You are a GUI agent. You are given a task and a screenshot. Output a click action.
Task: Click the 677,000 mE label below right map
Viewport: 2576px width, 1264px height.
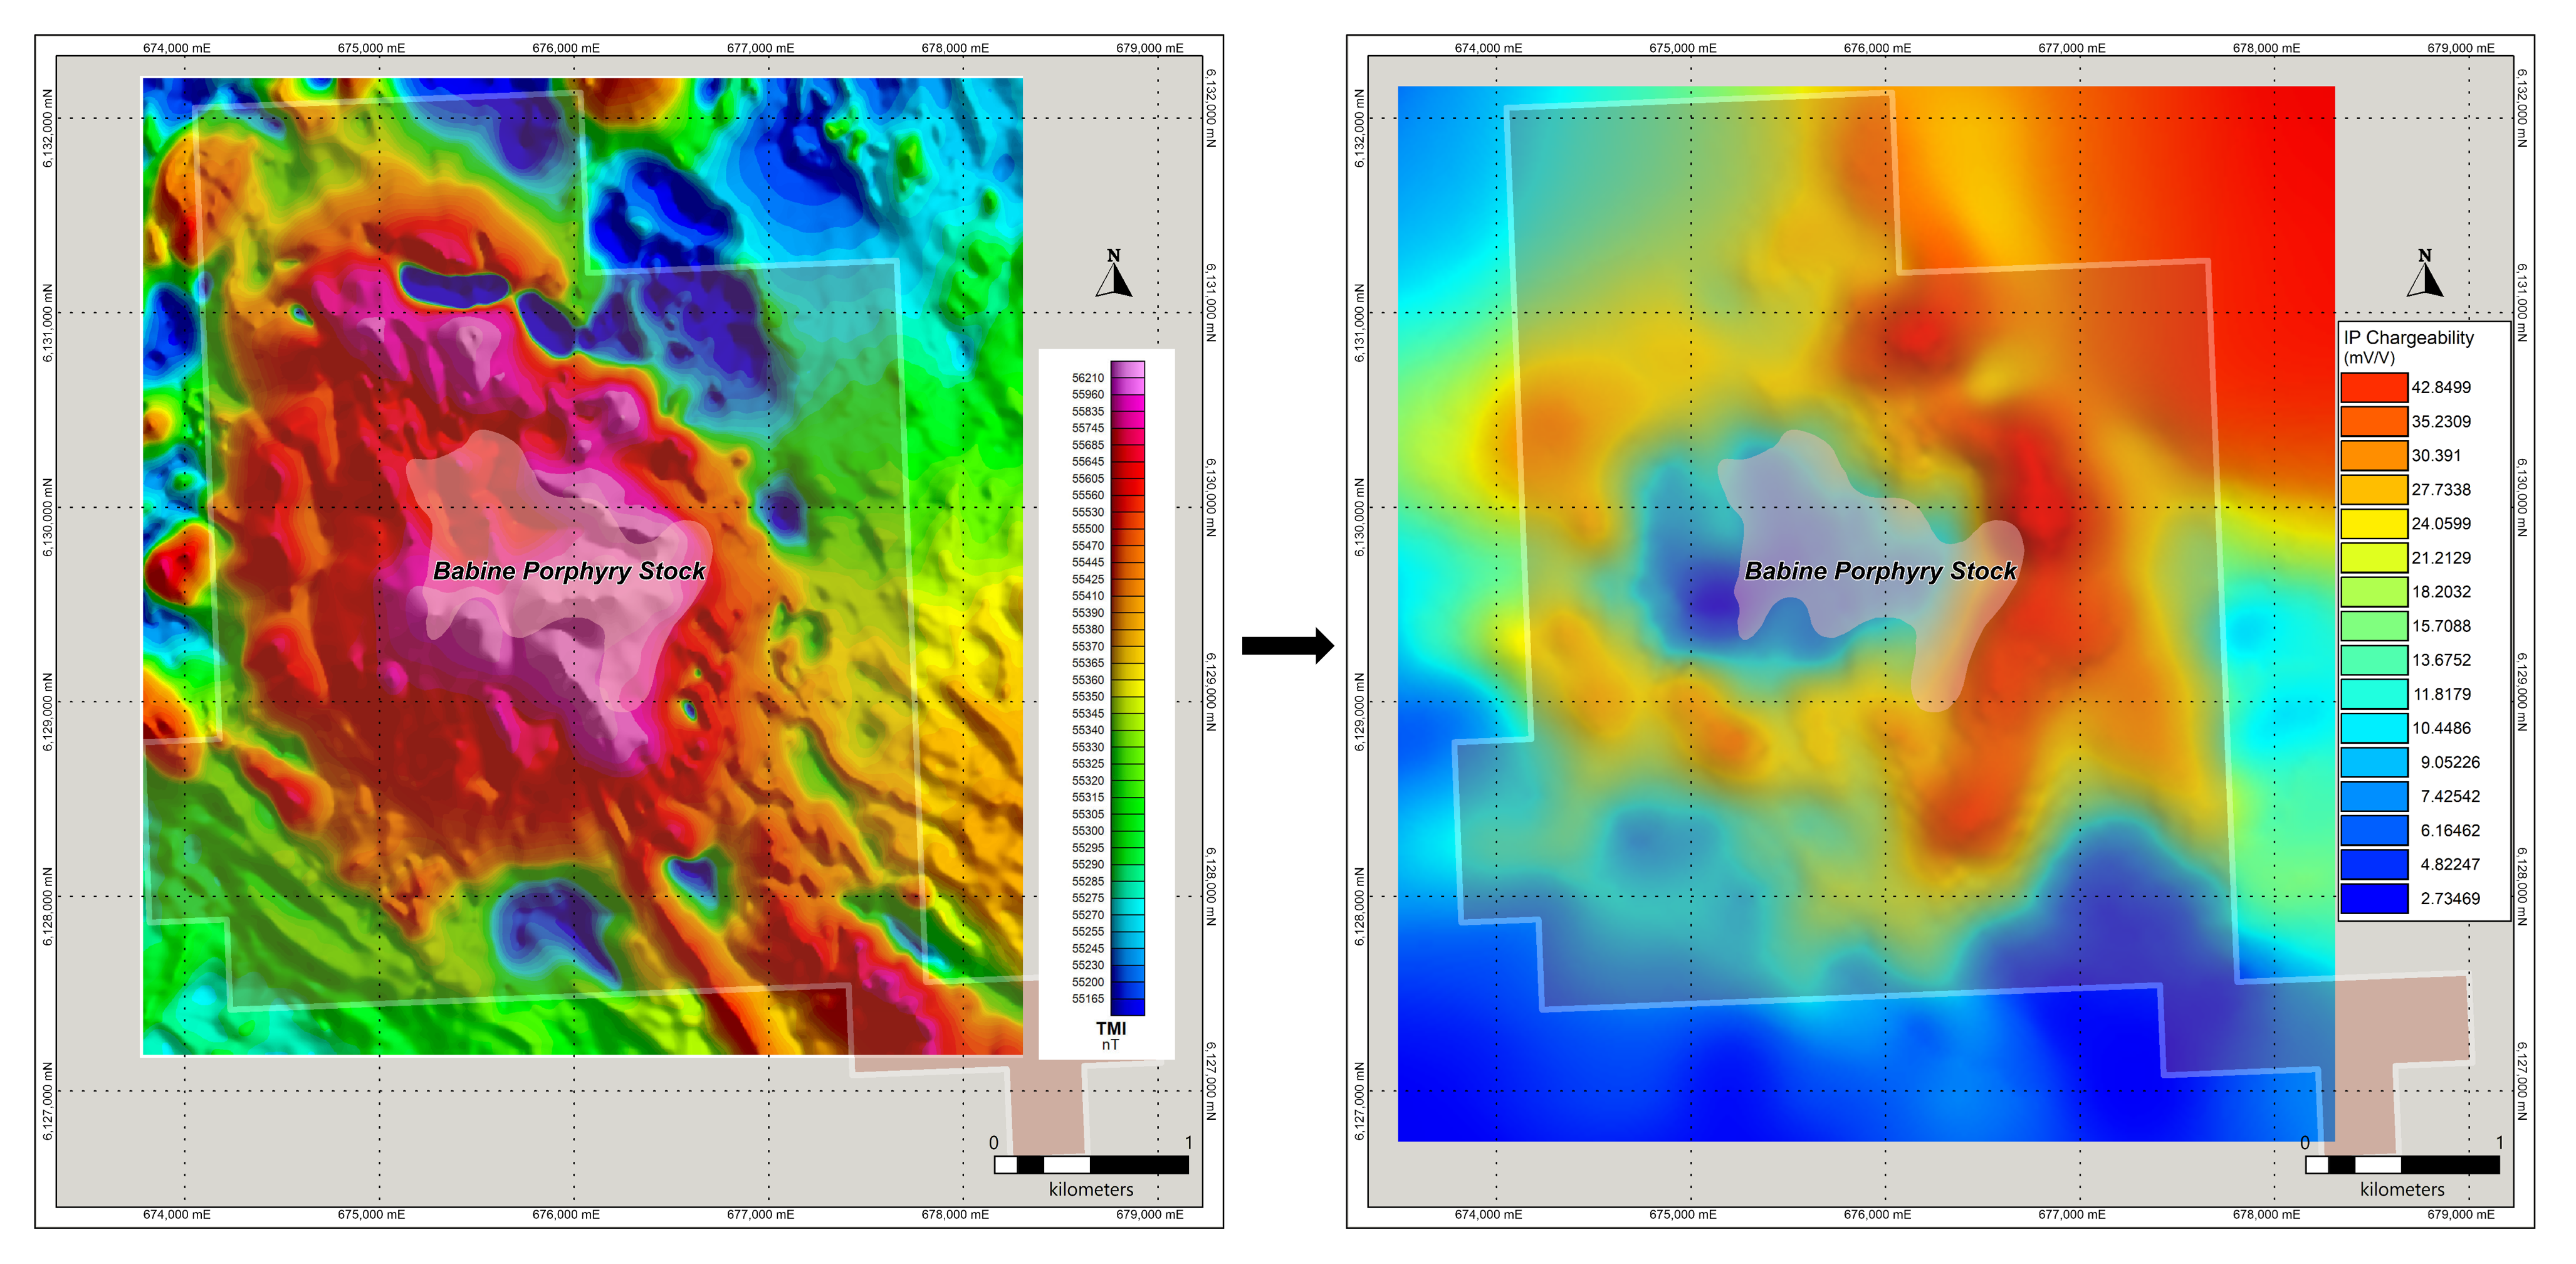coord(2071,1214)
